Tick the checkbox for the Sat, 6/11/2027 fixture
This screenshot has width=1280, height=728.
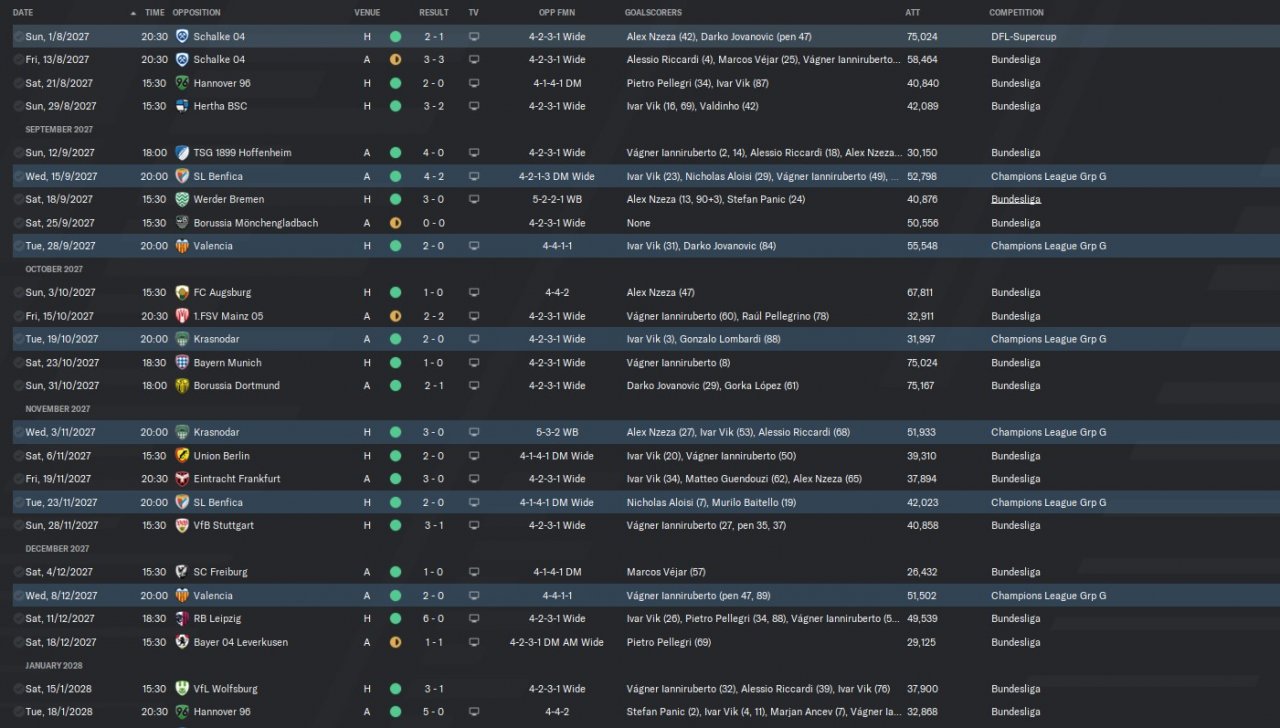[19, 456]
